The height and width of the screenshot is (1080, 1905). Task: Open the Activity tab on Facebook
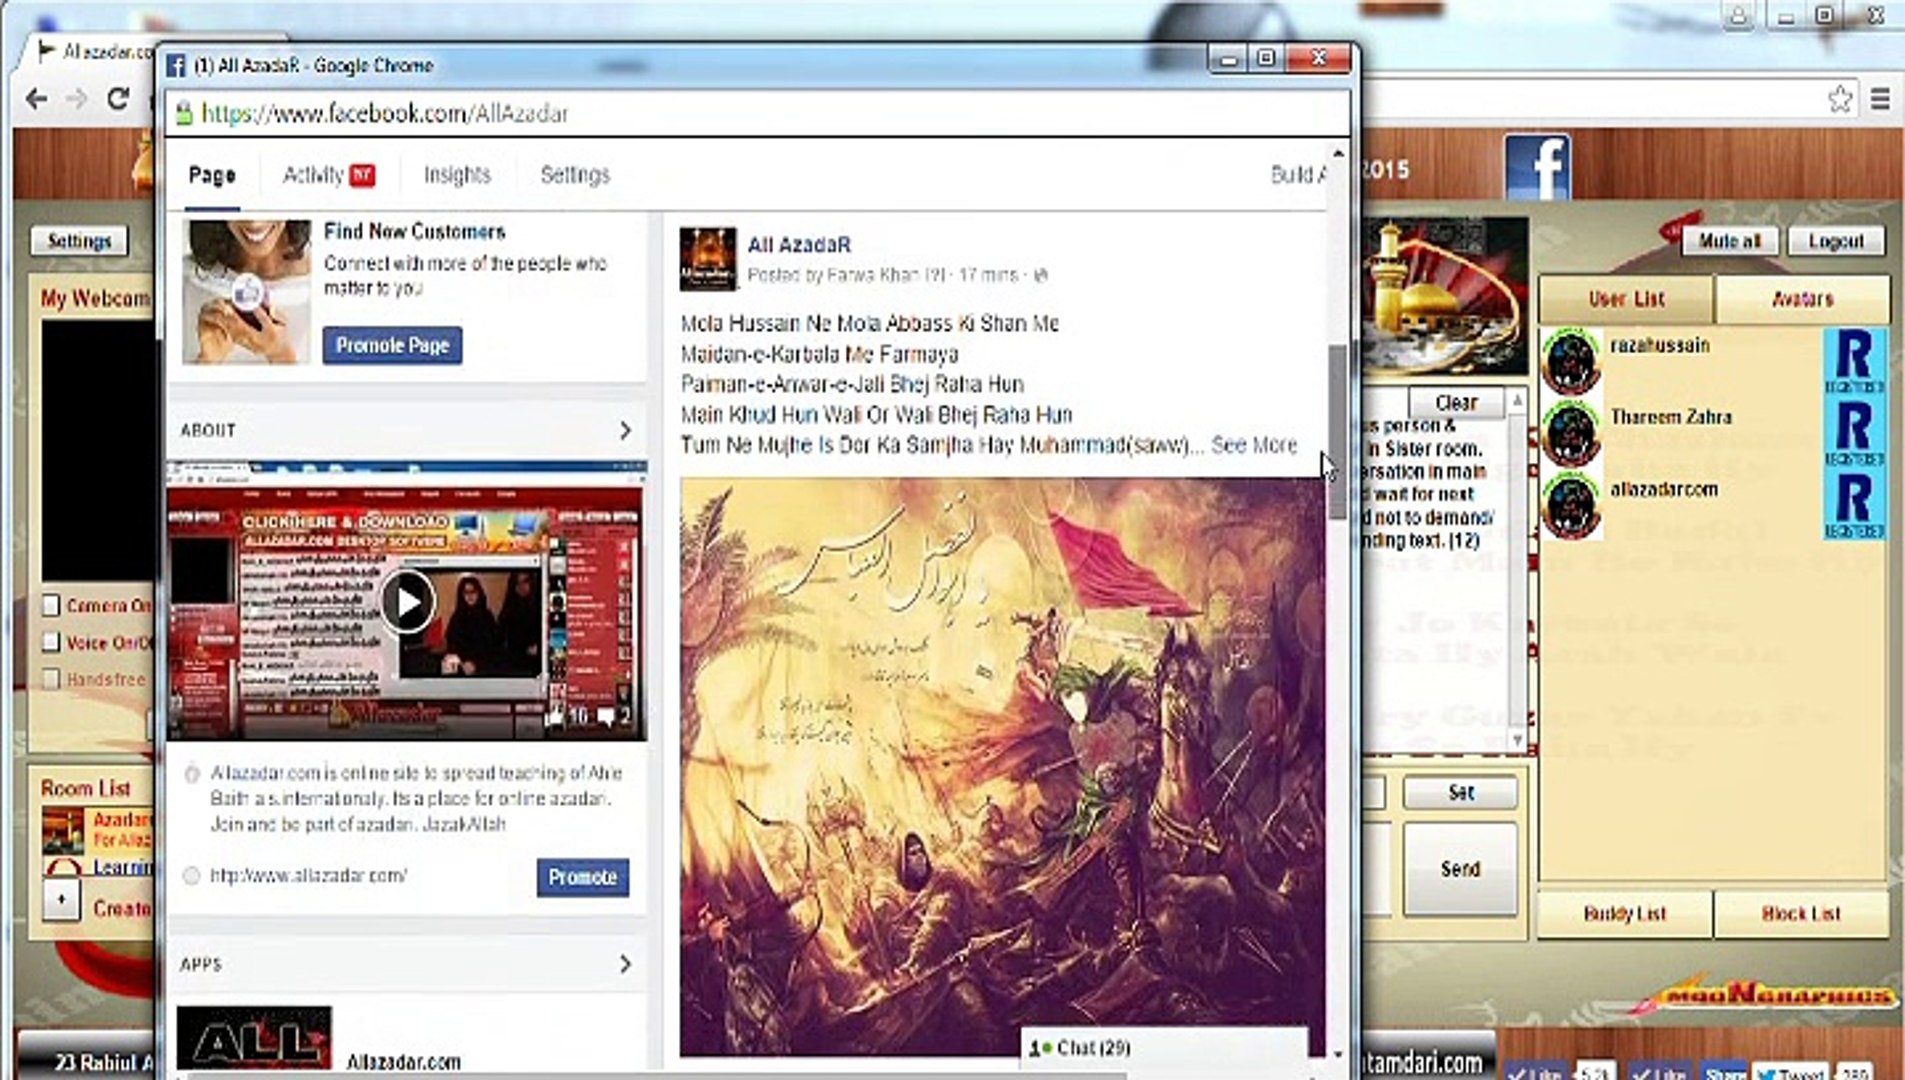tap(328, 175)
